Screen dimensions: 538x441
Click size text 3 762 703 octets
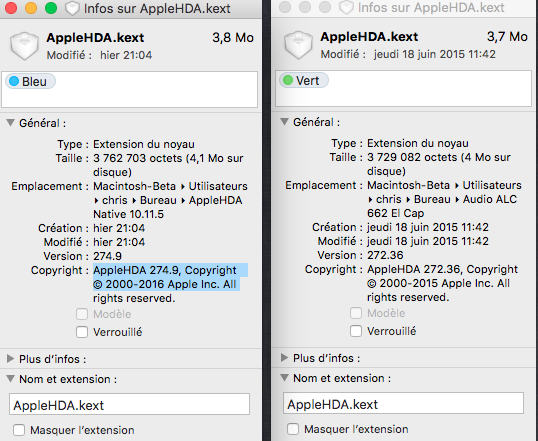pyautogui.click(x=138, y=158)
